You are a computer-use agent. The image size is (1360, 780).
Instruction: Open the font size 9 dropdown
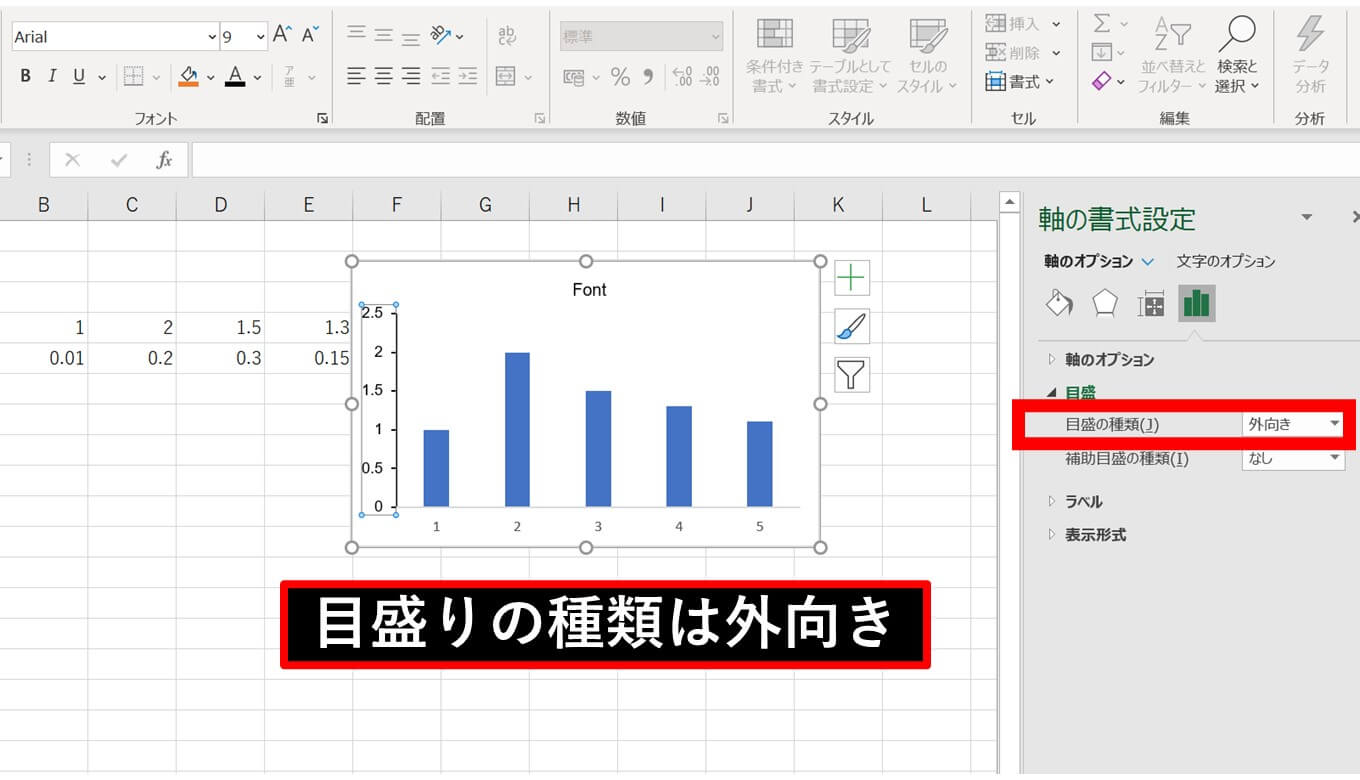[261, 36]
